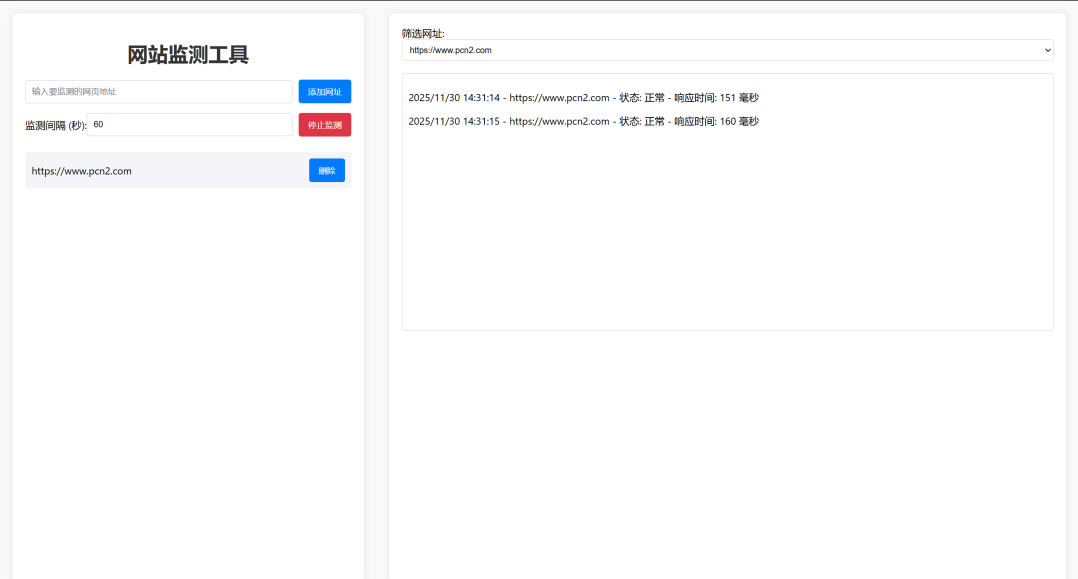1078x579 pixels.
Task: Click 状态: 正常 in the first log line
Action: [641, 98]
